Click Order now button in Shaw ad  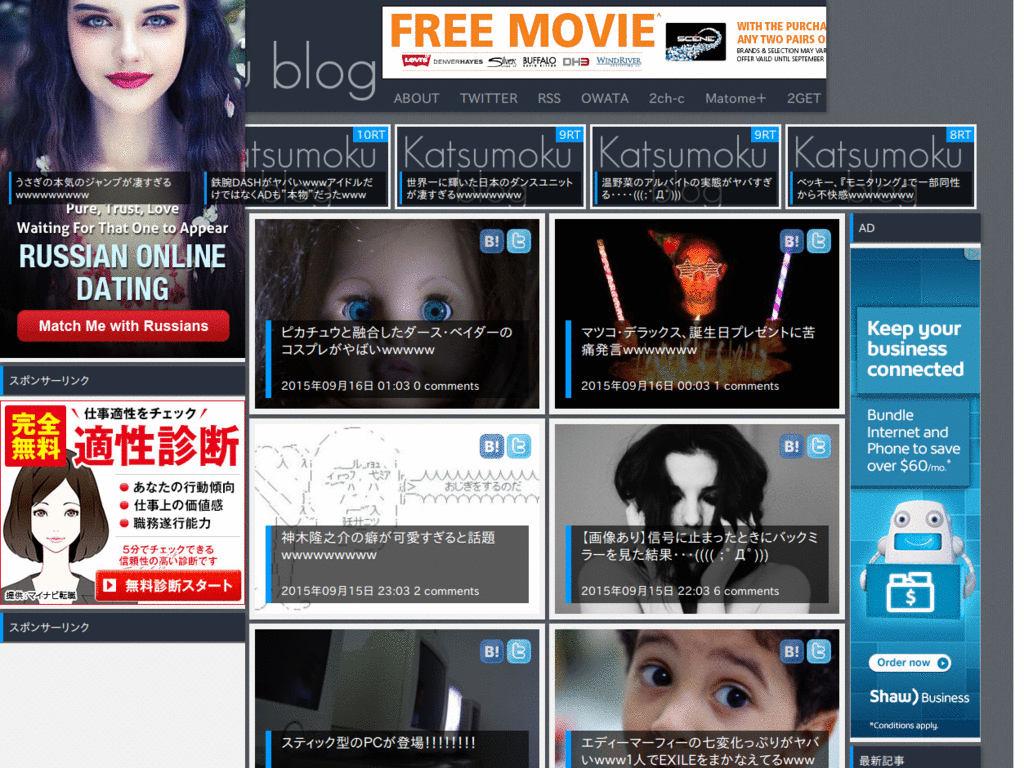(910, 663)
